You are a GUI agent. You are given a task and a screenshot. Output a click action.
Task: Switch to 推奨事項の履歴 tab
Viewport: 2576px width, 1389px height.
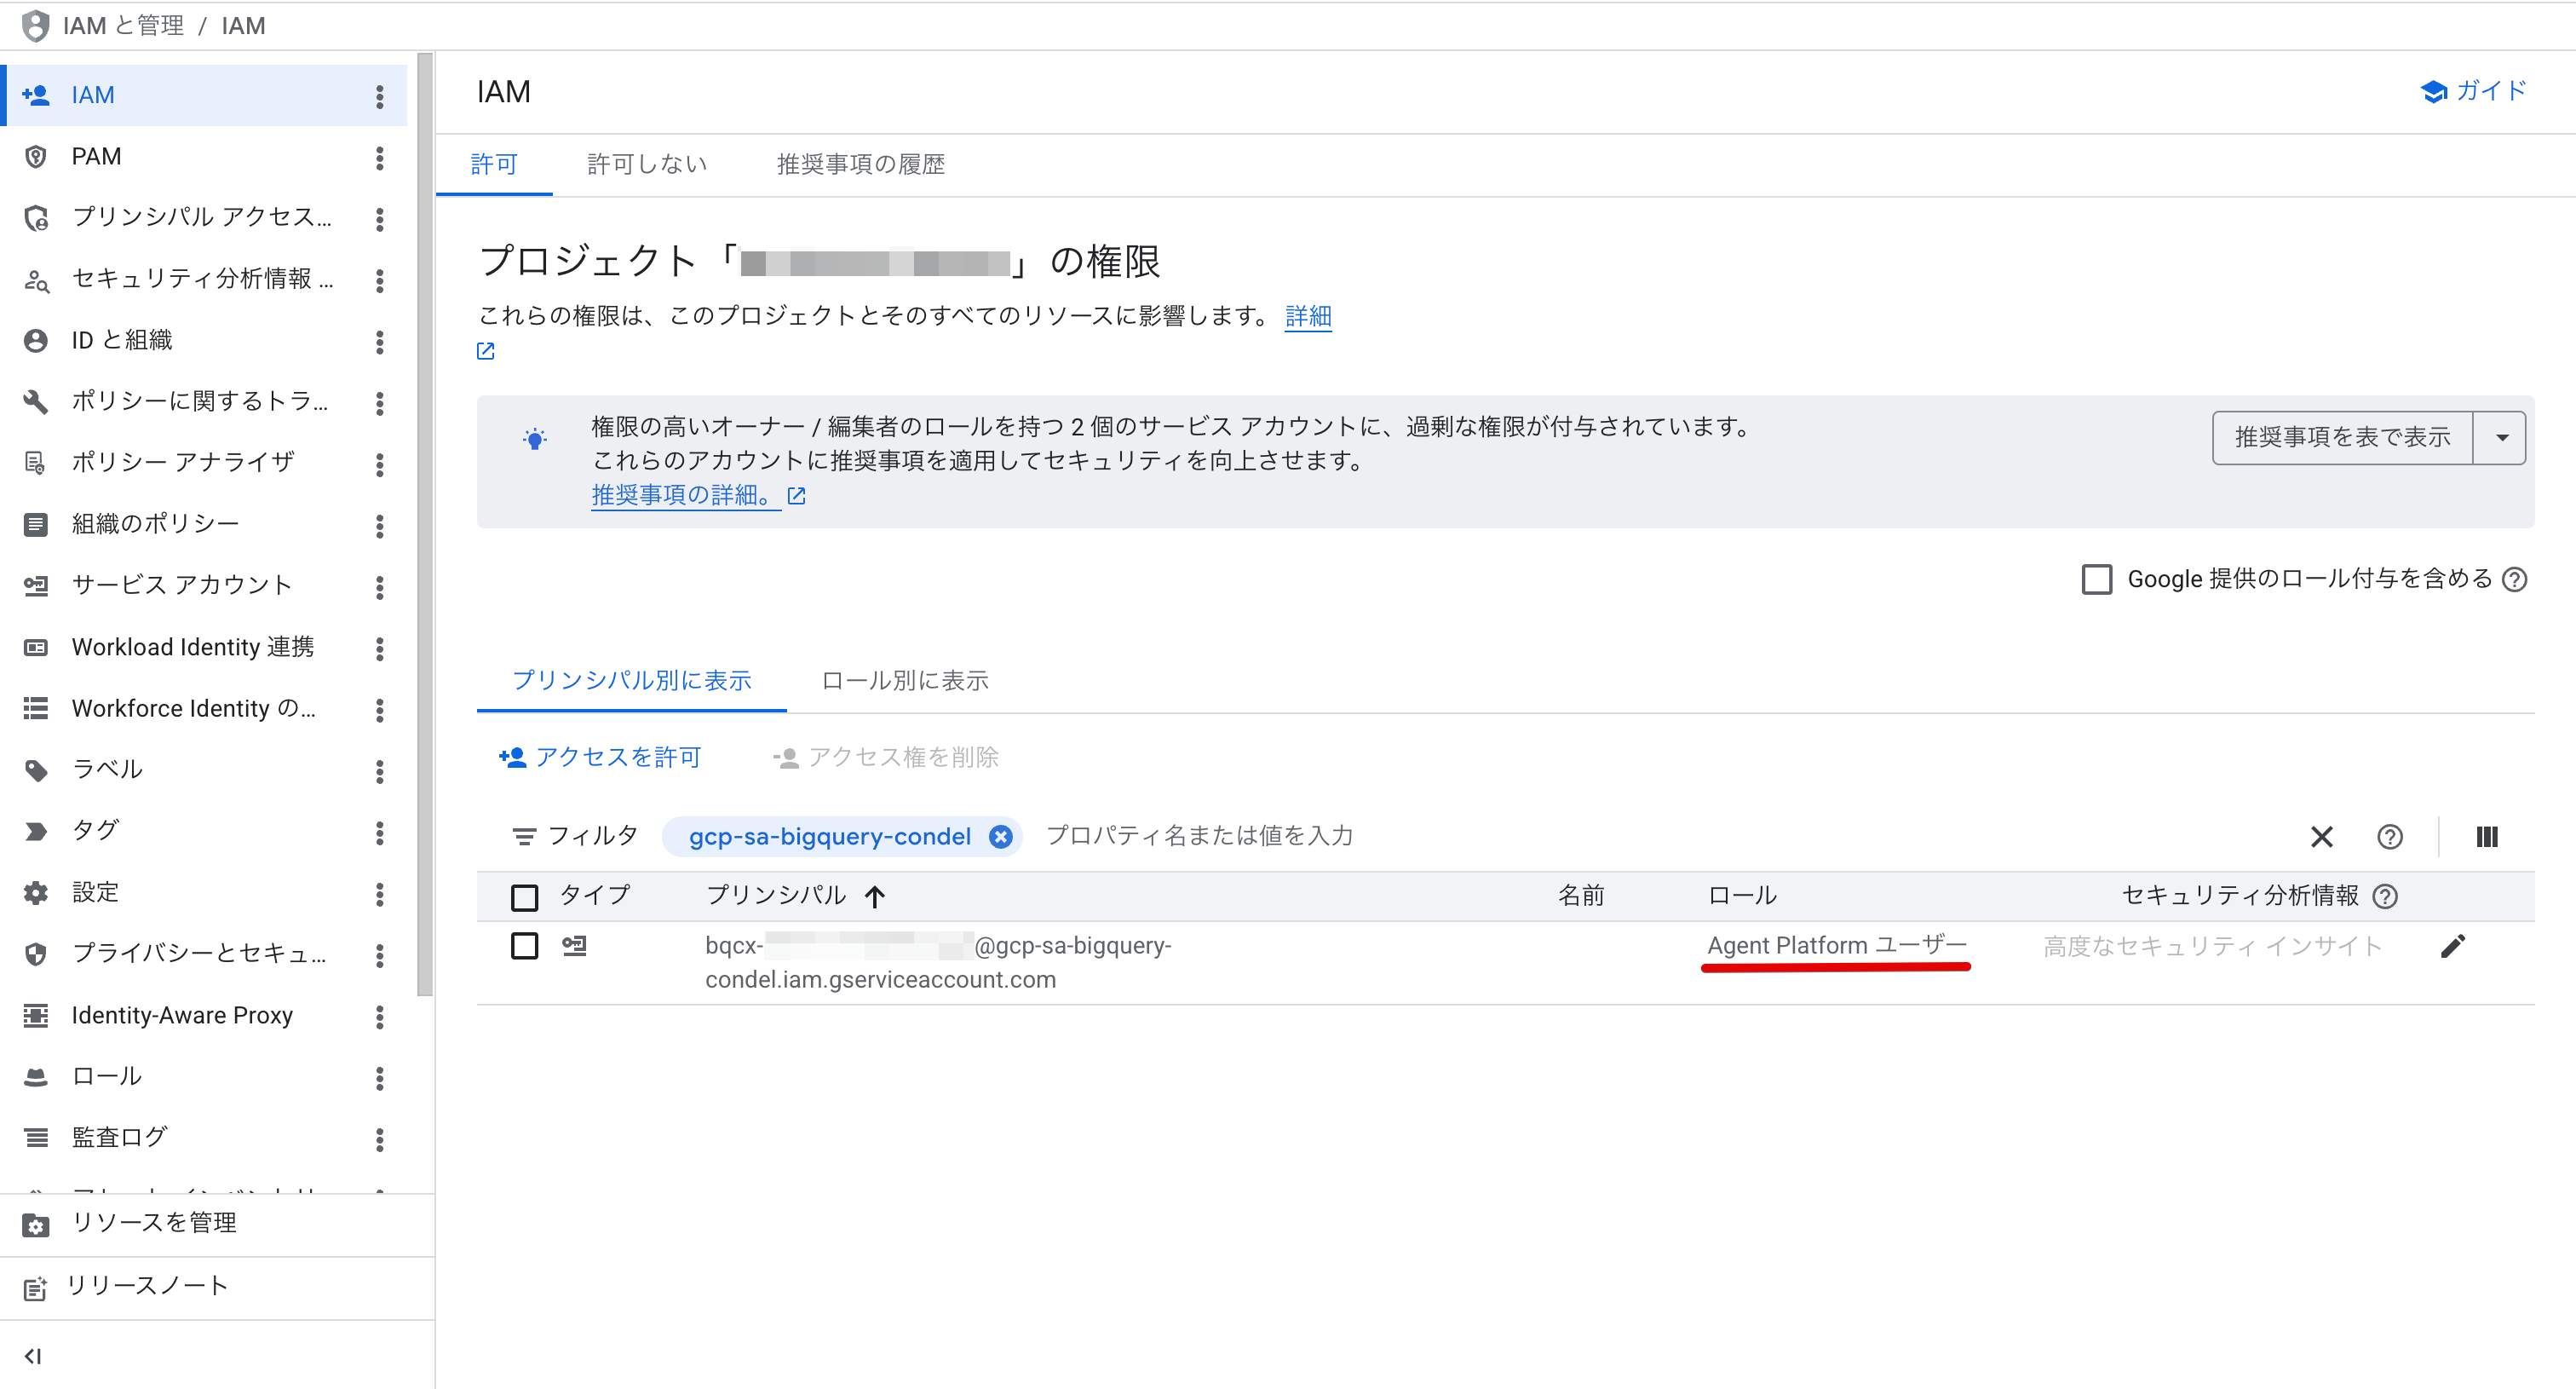pyautogui.click(x=861, y=164)
